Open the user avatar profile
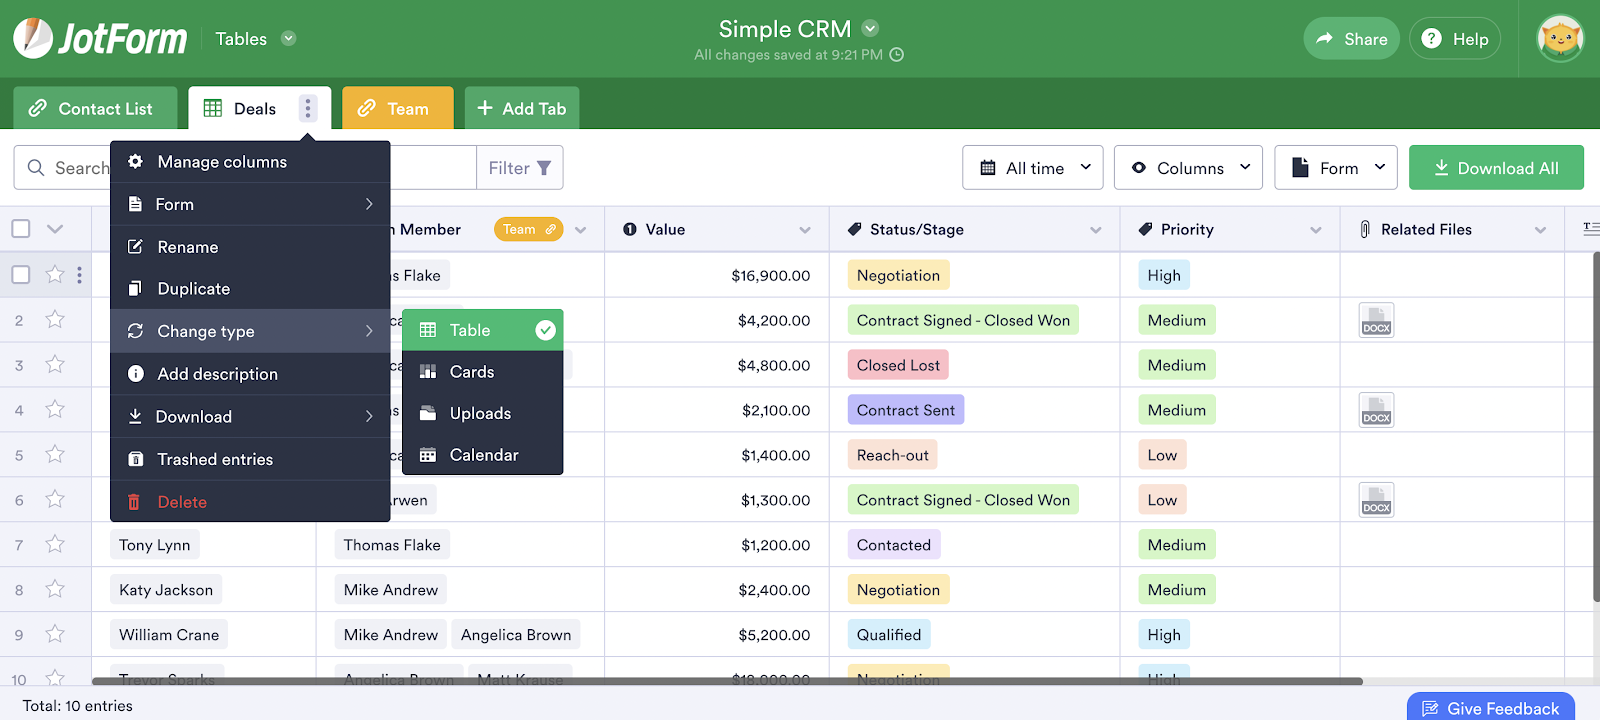 coord(1560,39)
